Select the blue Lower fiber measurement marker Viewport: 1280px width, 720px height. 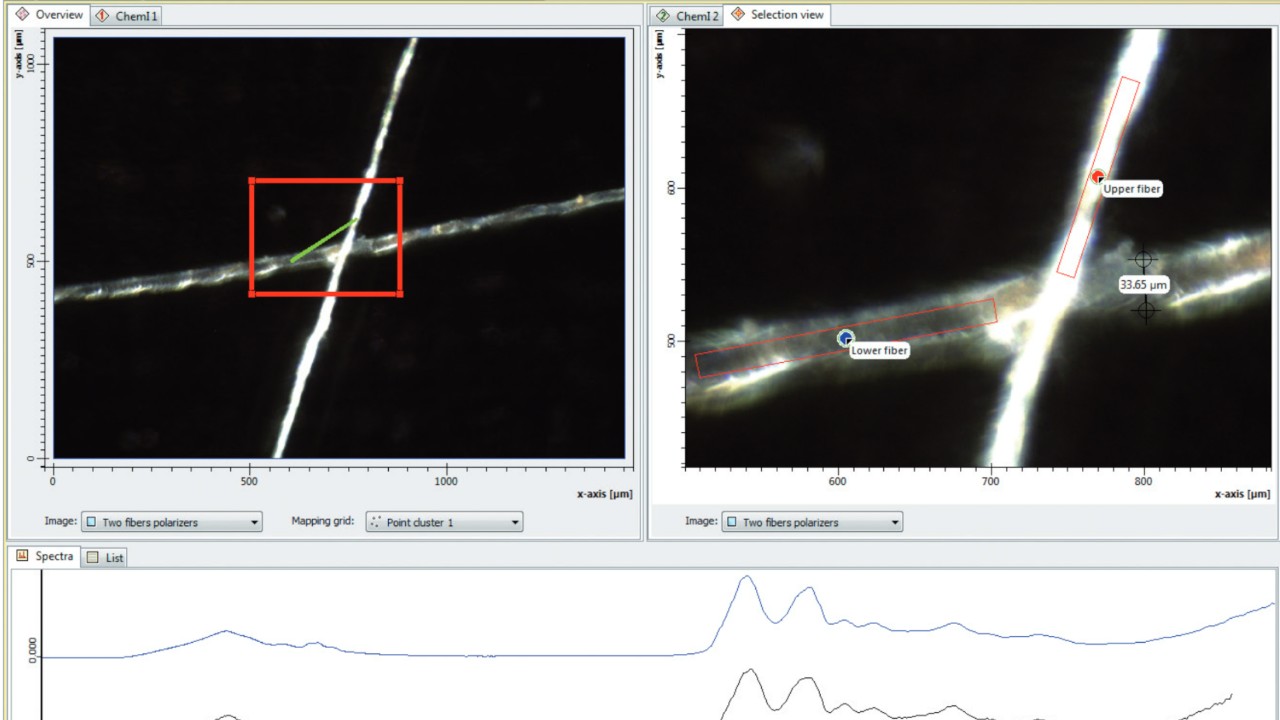tap(846, 338)
